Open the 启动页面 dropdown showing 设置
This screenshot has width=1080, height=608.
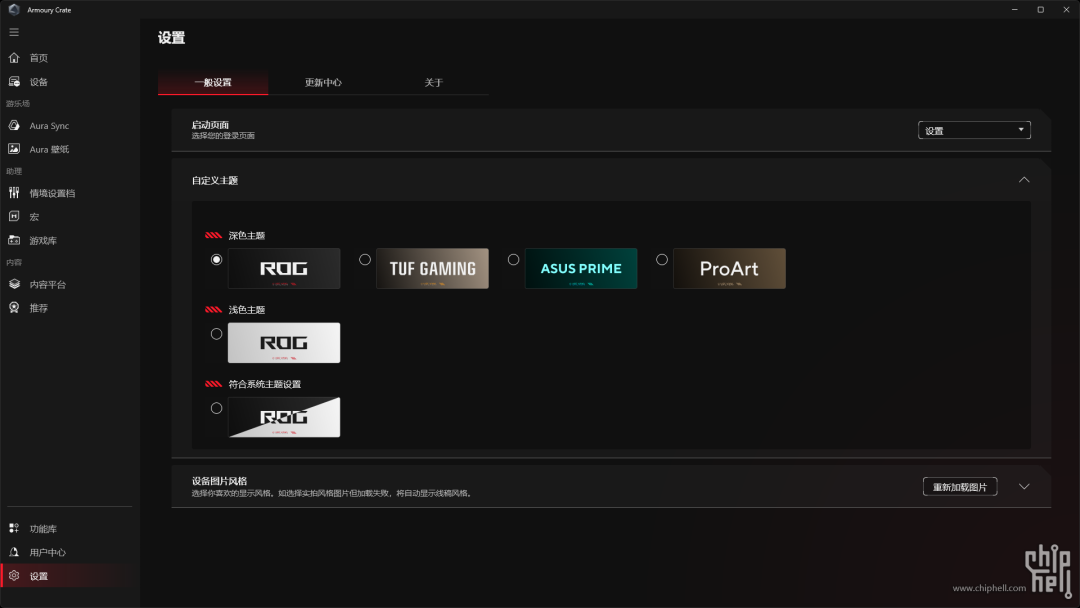(974, 130)
